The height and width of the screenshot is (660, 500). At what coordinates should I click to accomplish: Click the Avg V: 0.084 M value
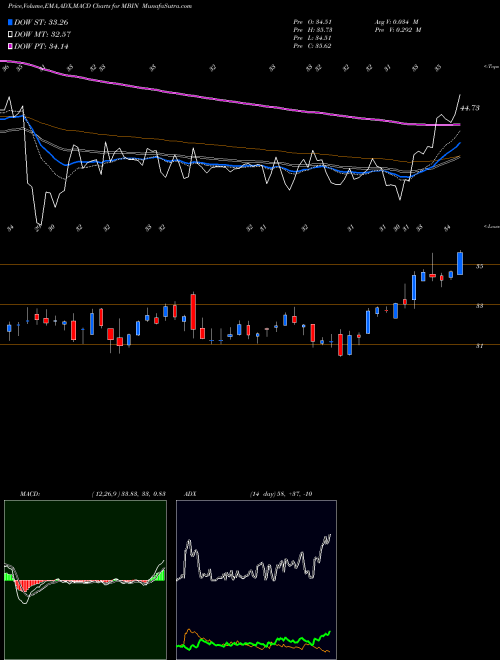(396, 22)
